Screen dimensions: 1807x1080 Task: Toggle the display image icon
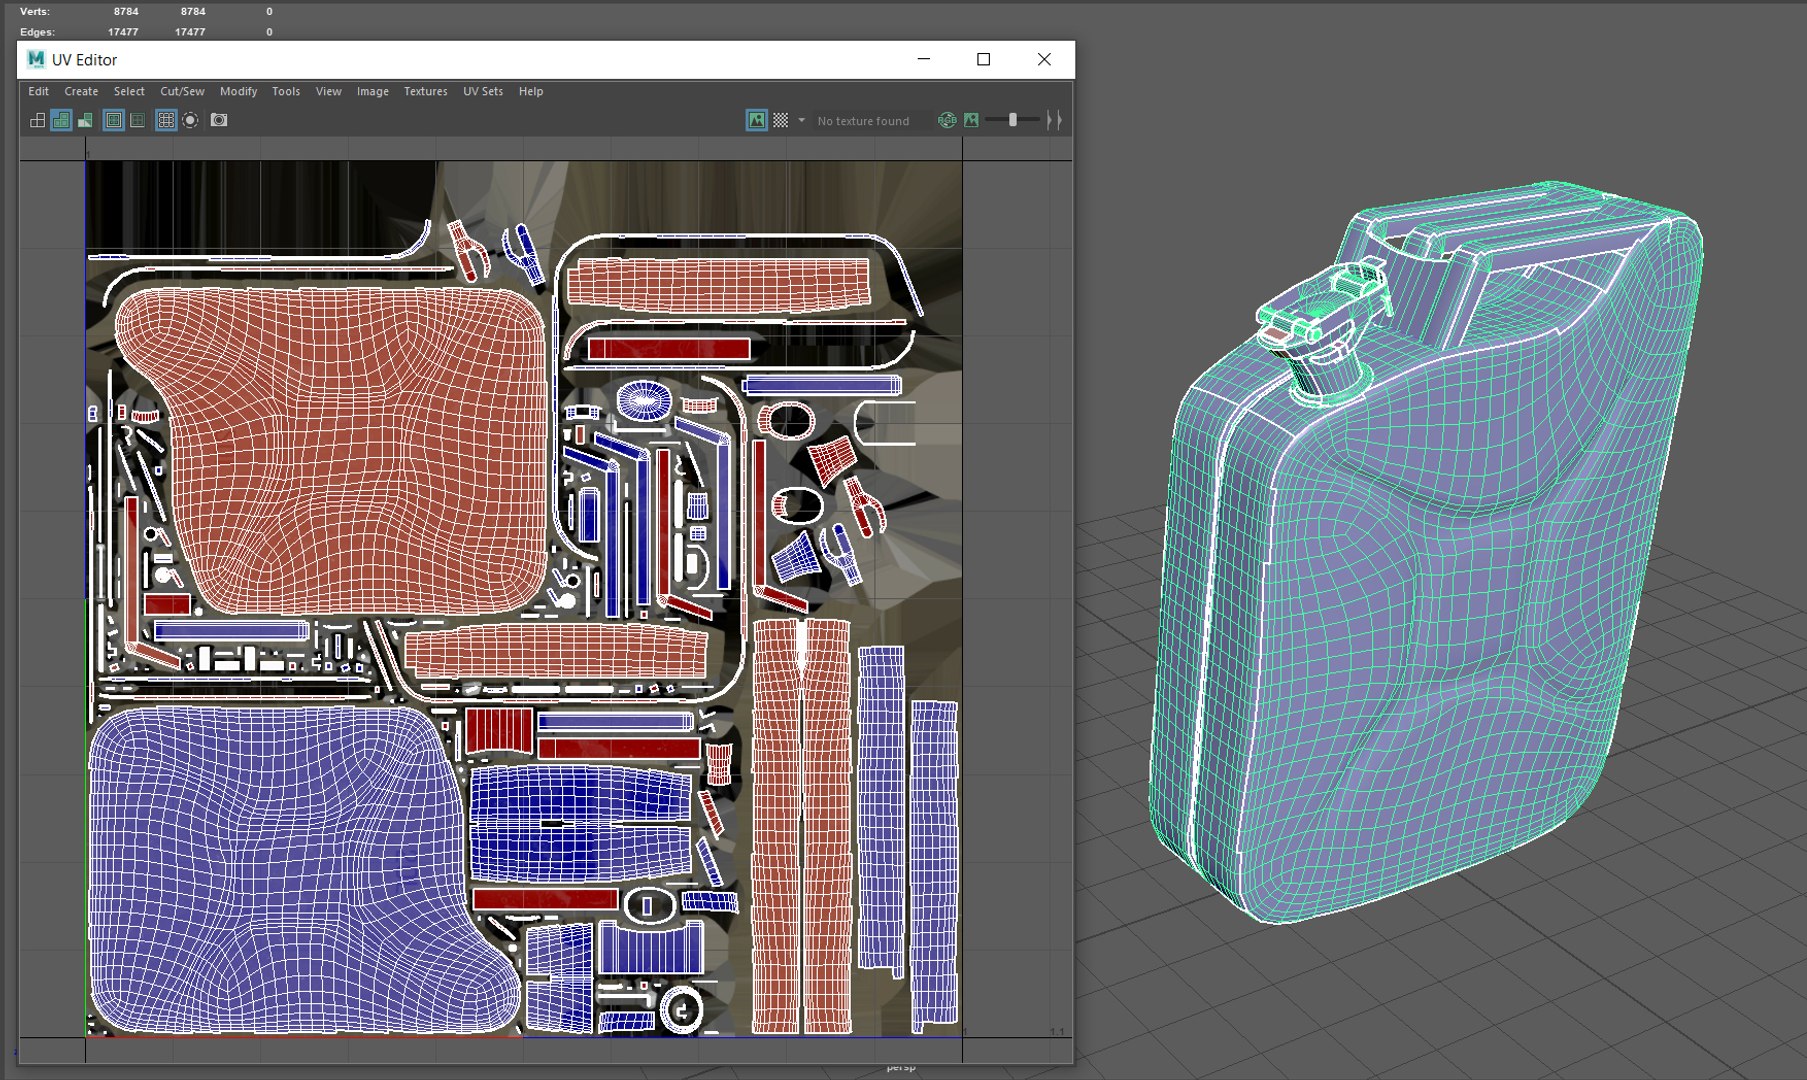pyautogui.click(x=757, y=120)
